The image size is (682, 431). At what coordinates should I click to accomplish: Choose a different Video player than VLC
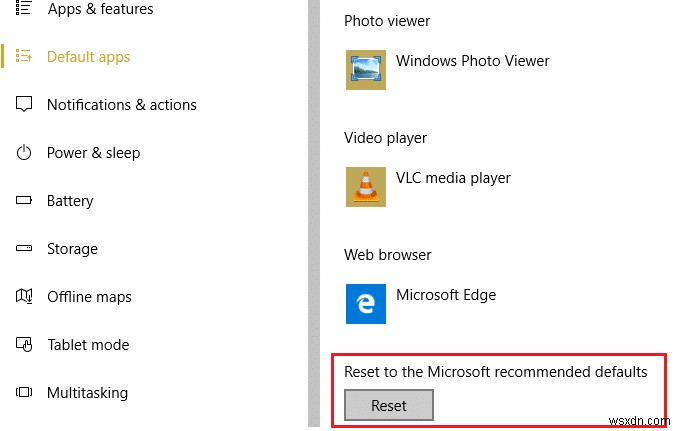(453, 178)
